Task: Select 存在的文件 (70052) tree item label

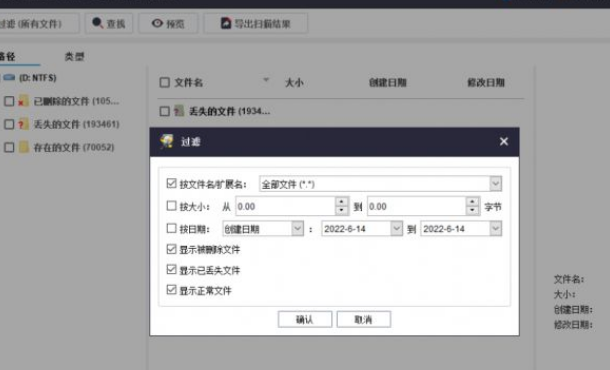Action: [x=74, y=147]
